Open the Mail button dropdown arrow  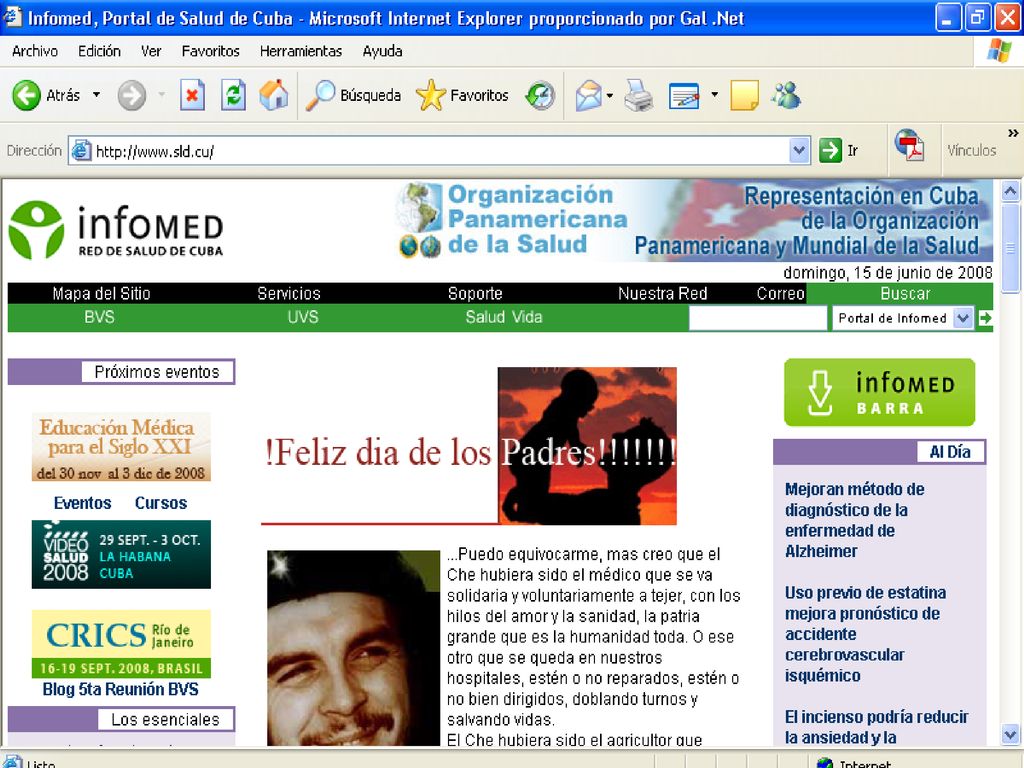pos(610,96)
